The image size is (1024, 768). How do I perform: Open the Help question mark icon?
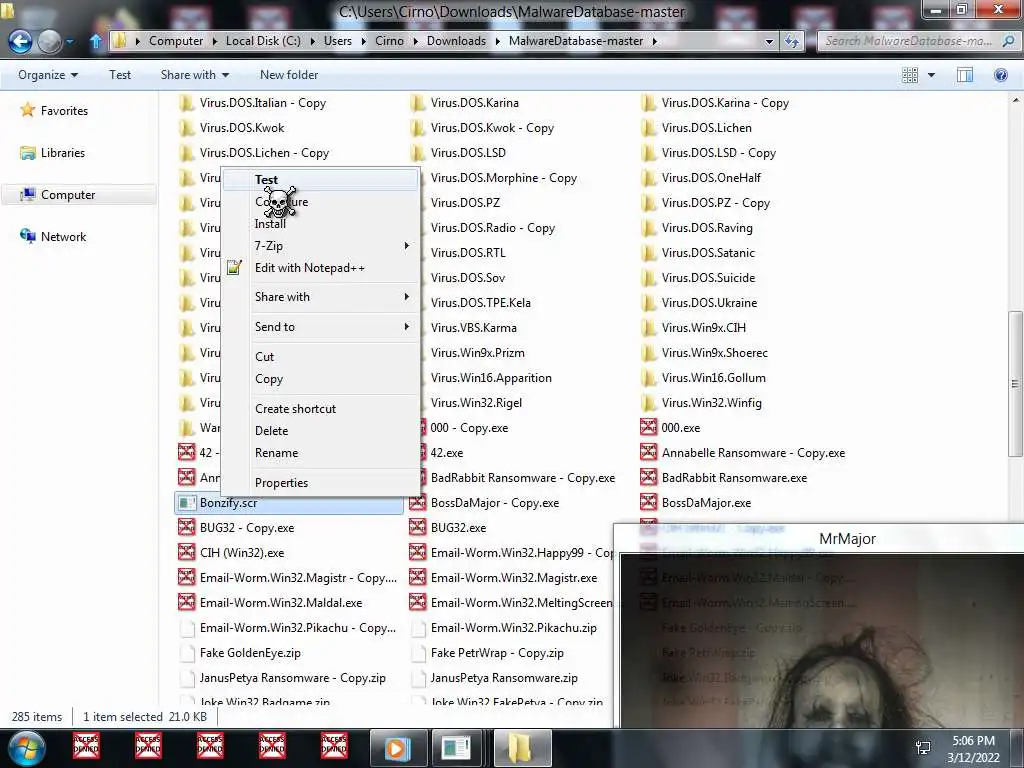pyautogui.click(x=1000, y=75)
